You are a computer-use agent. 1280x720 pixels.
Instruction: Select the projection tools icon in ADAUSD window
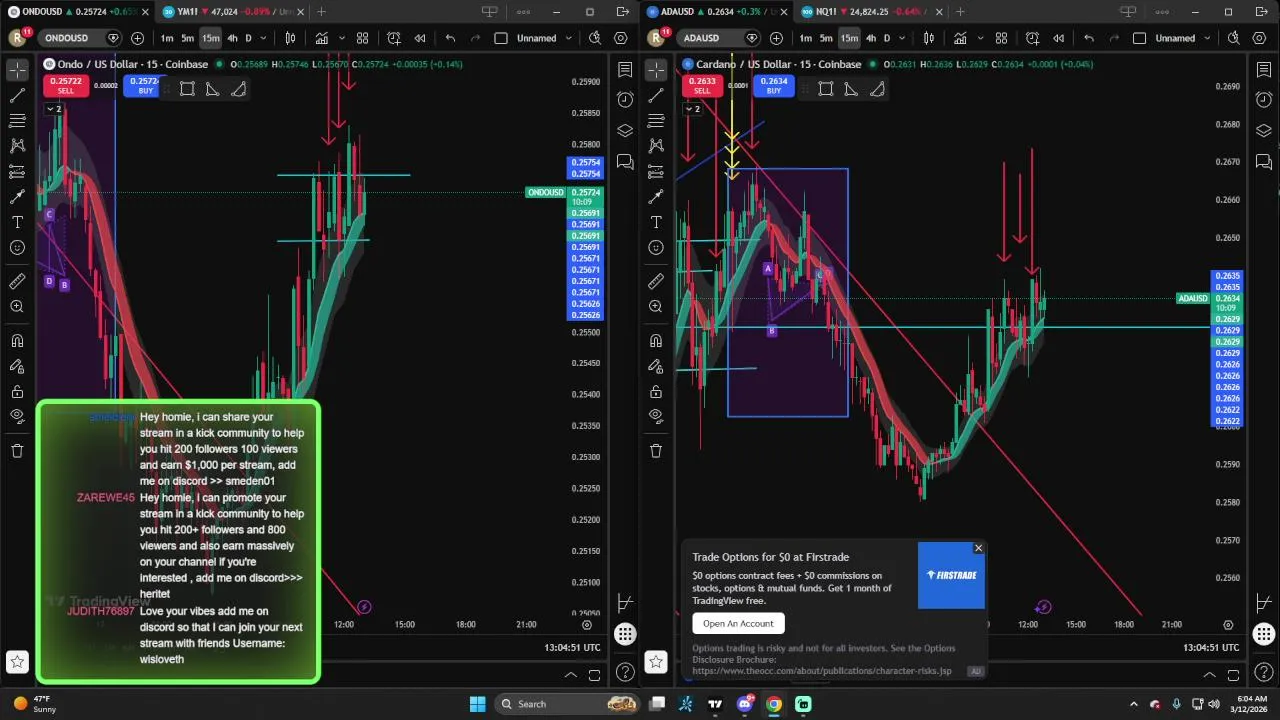[656, 172]
